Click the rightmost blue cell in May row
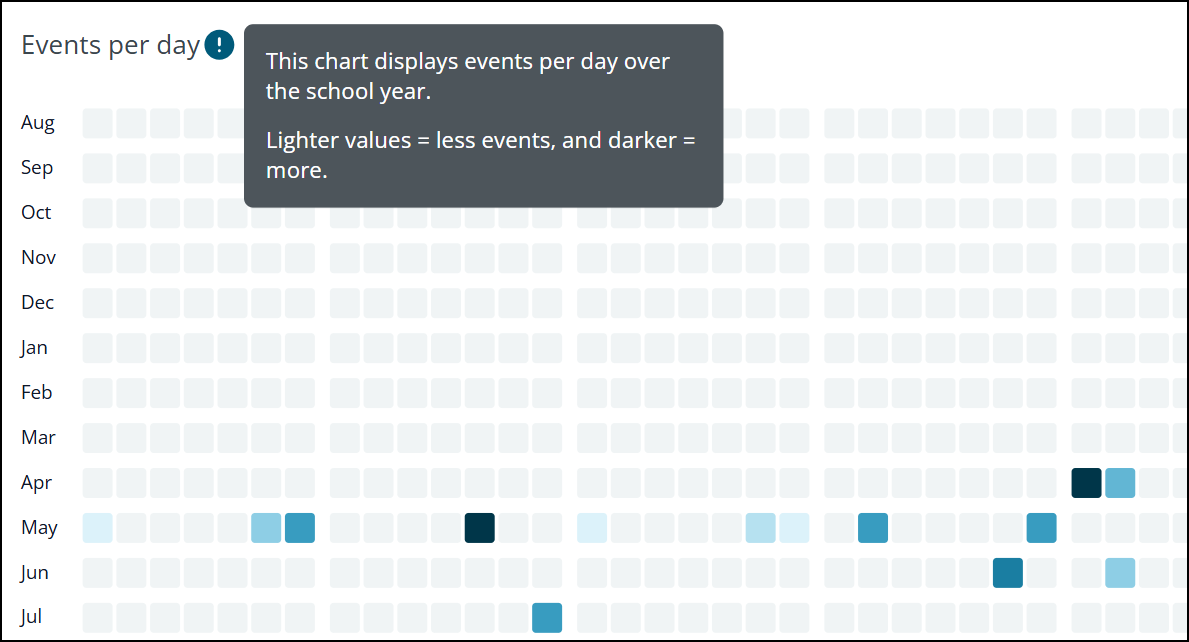The image size is (1189, 642). pos(1041,528)
